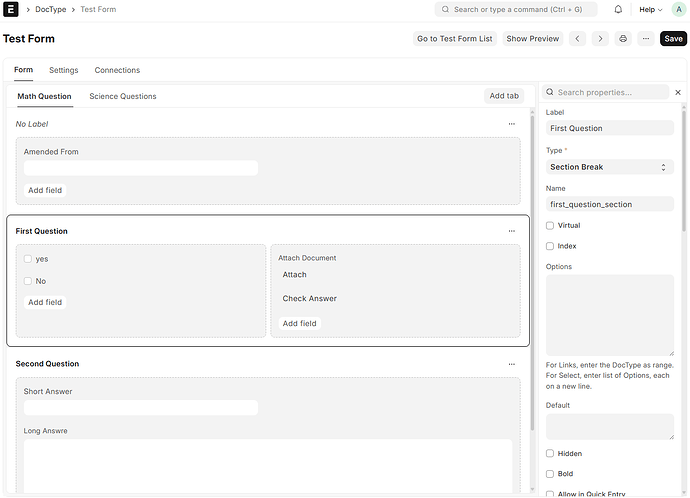
Task: Focus the global search command bar
Action: pos(516,9)
